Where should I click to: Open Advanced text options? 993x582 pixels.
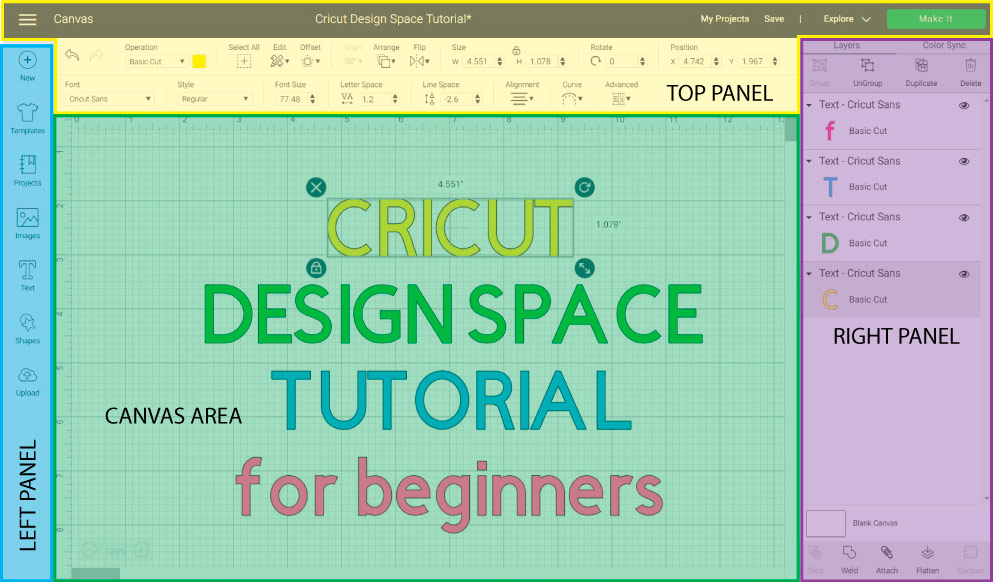[x=621, y=98]
